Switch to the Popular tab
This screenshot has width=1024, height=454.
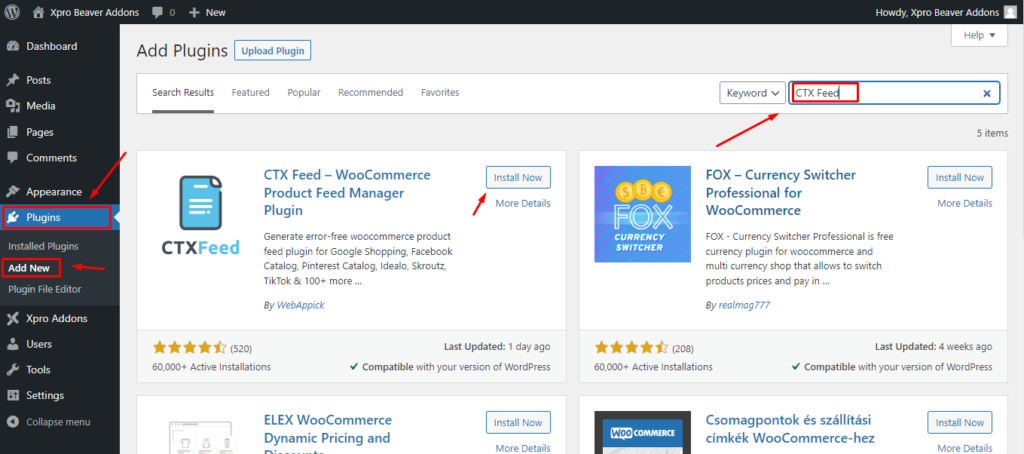coord(304,93)
